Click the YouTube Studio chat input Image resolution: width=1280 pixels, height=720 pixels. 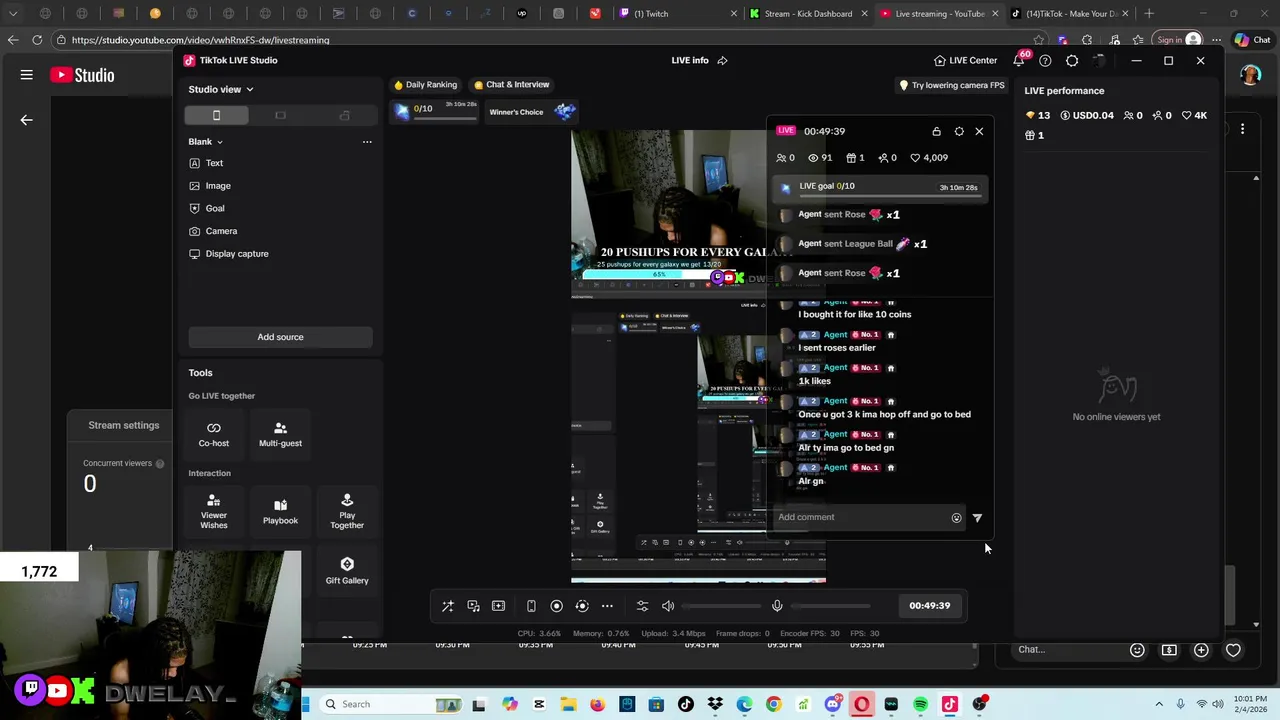[x=1065, y=650]
